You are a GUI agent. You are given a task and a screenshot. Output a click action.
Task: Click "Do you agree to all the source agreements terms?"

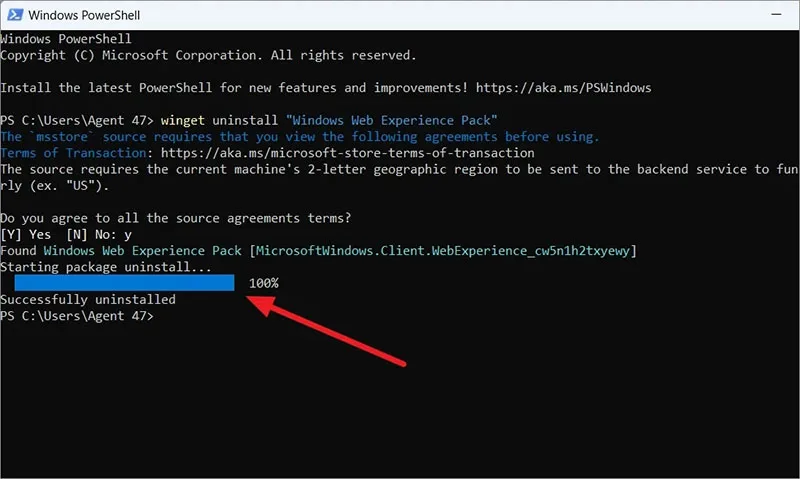176,218
